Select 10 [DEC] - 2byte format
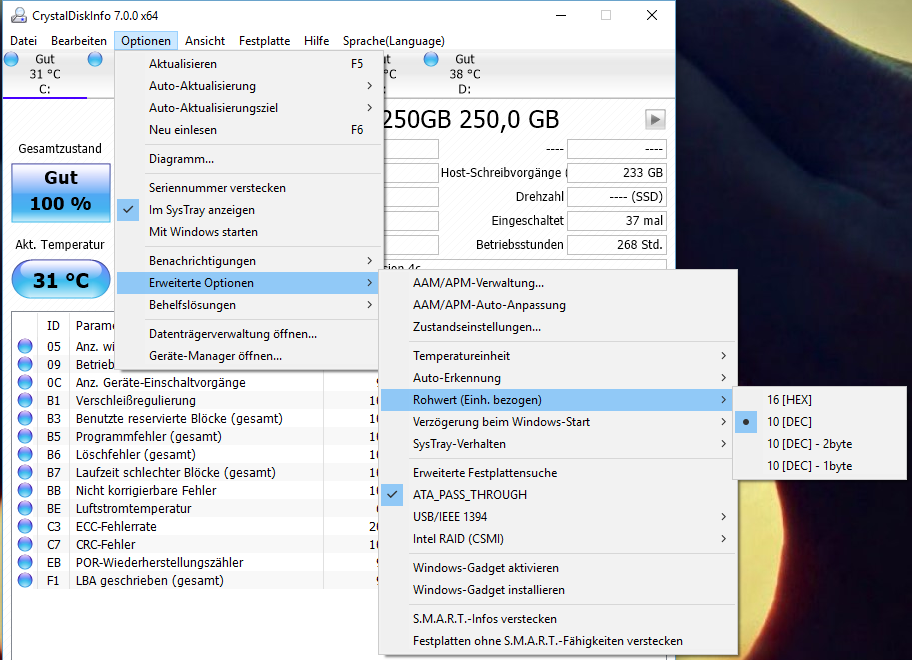The image size is (912, 660). 820,444
